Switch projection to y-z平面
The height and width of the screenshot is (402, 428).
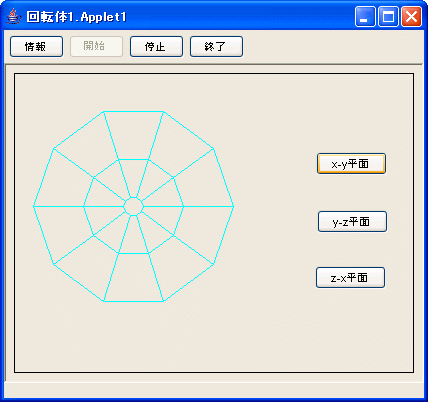click(x=352, y=221)
